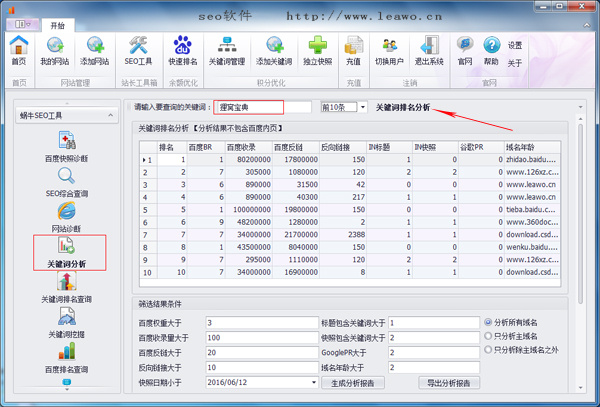Select 百度快照诊断 in the sidebar
The image size is (600, 407).
[67, 147]
